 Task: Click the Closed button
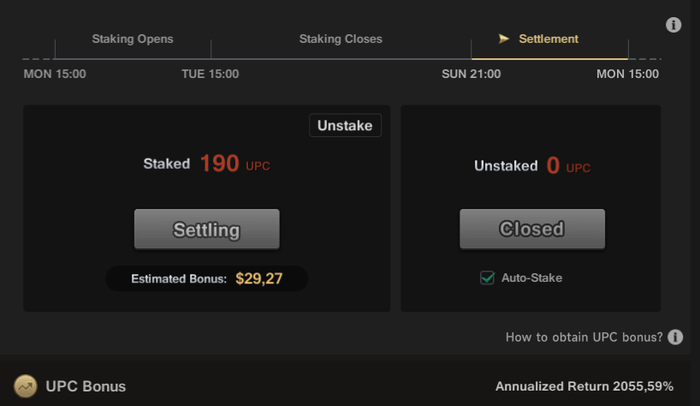click(x=532, y=229)
